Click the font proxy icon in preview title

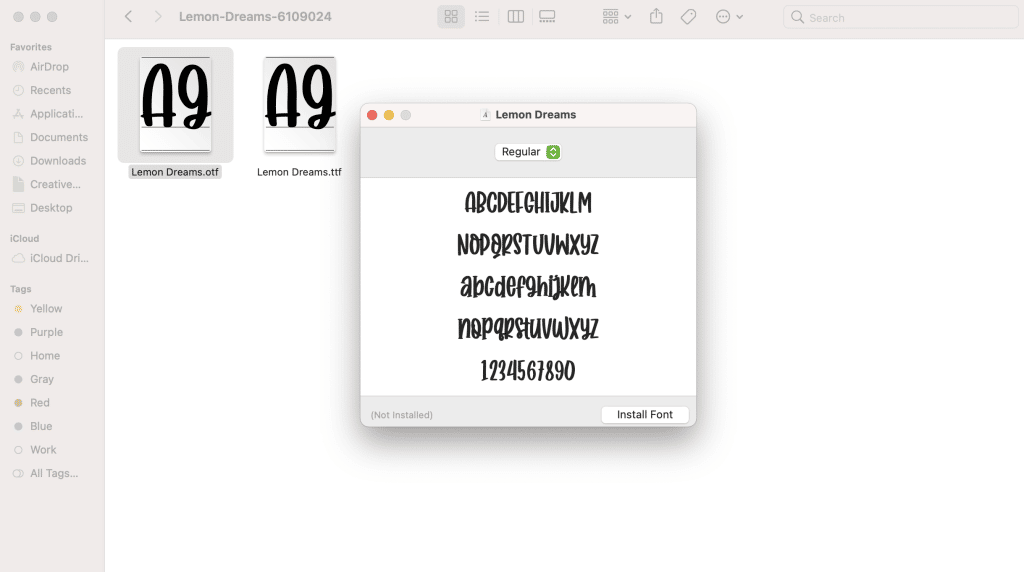pos(485,115)
